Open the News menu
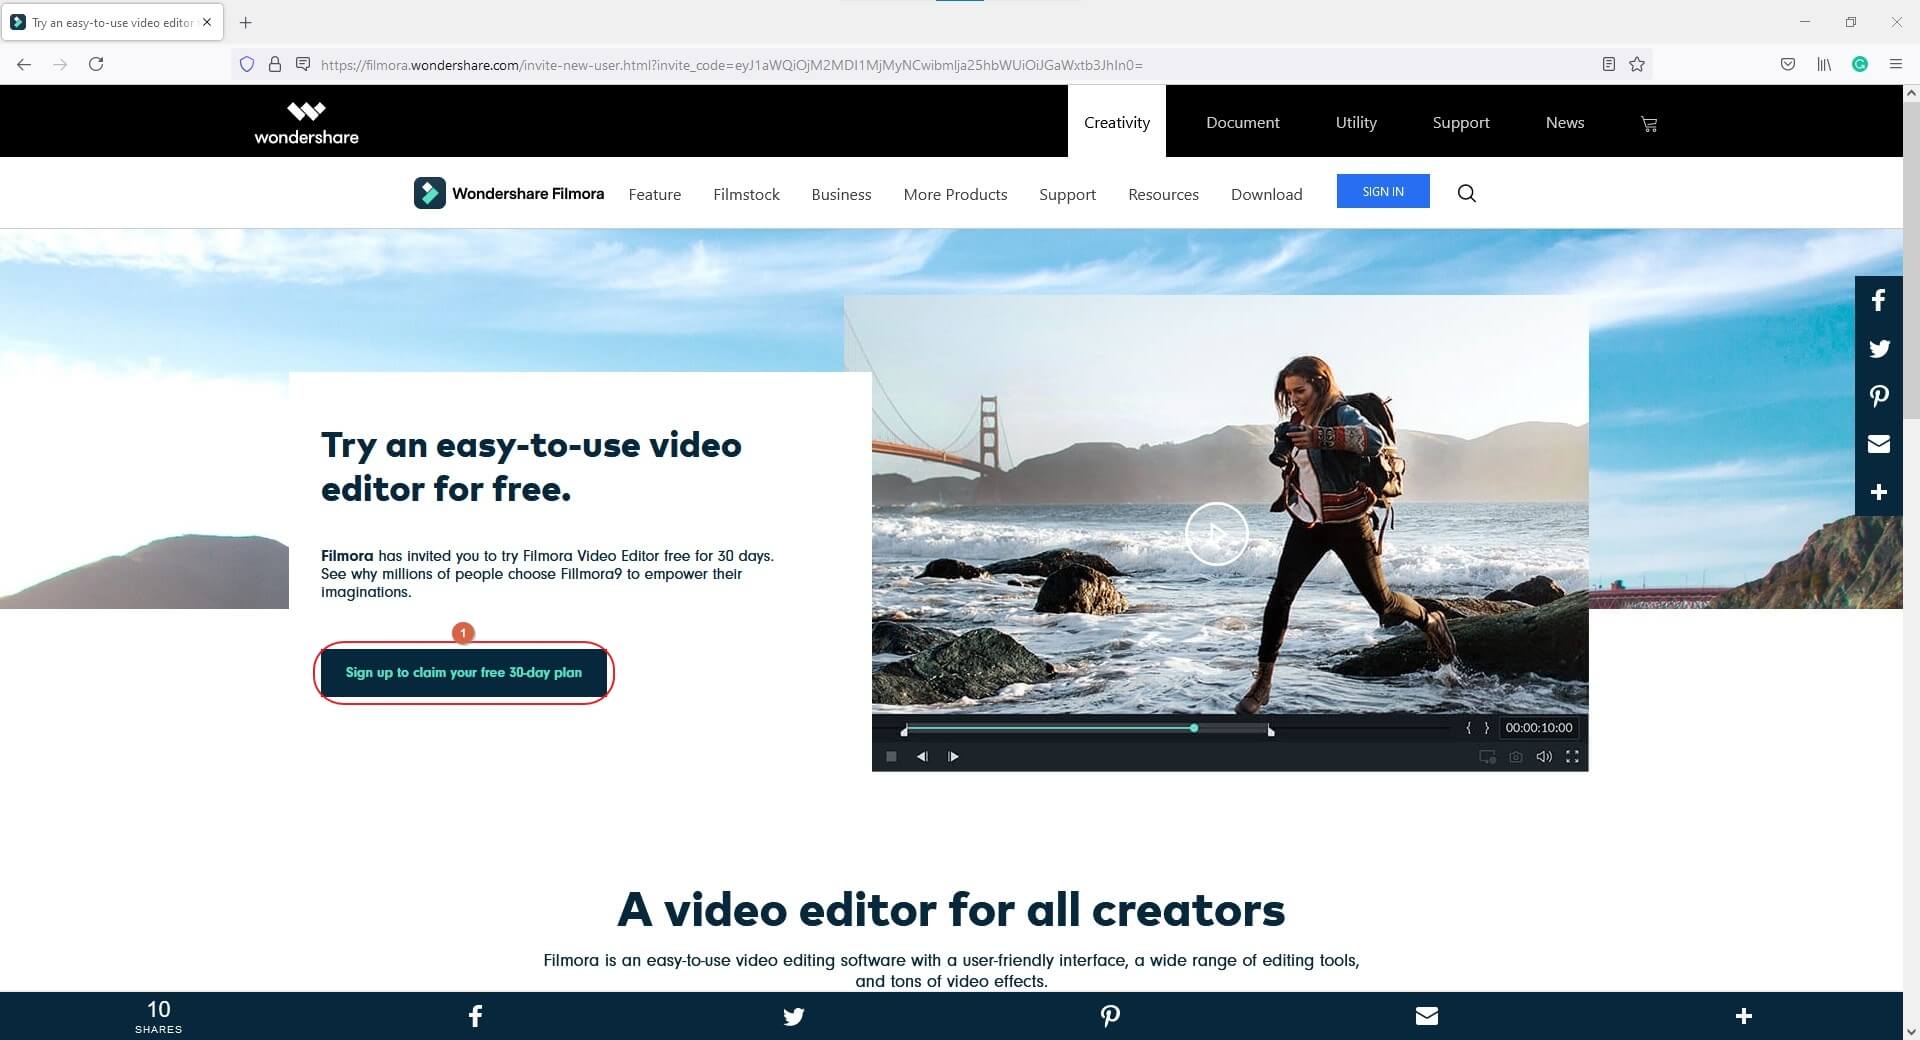 click(x=1565, y=122)
